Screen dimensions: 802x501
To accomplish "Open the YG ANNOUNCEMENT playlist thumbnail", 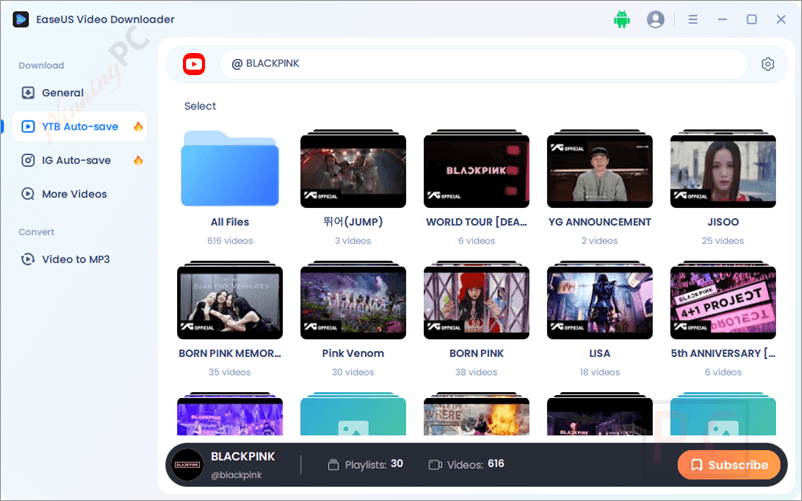I will [599, 169].
